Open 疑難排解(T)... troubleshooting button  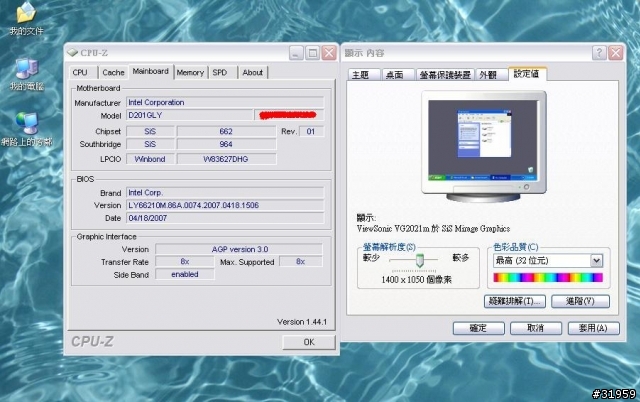(x=514, y=301)
